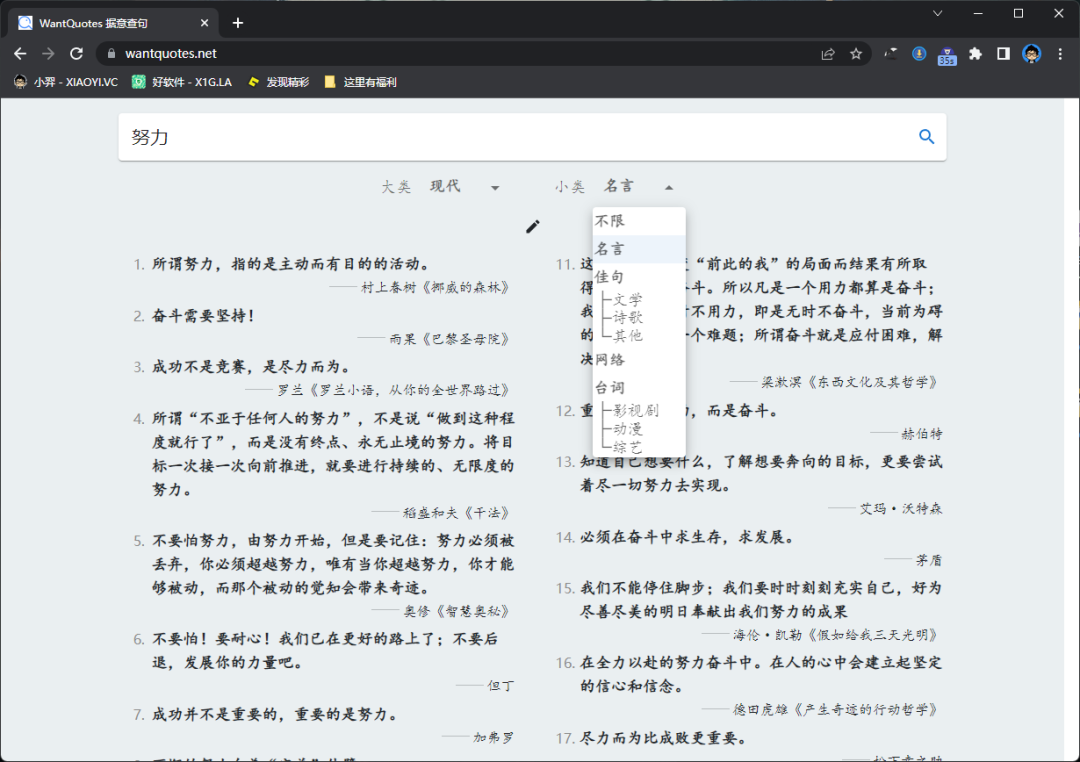The width and height of the screenshot is (1080, 762).
Task: Reload the page with the refresh icon
Action: [76, 54]
